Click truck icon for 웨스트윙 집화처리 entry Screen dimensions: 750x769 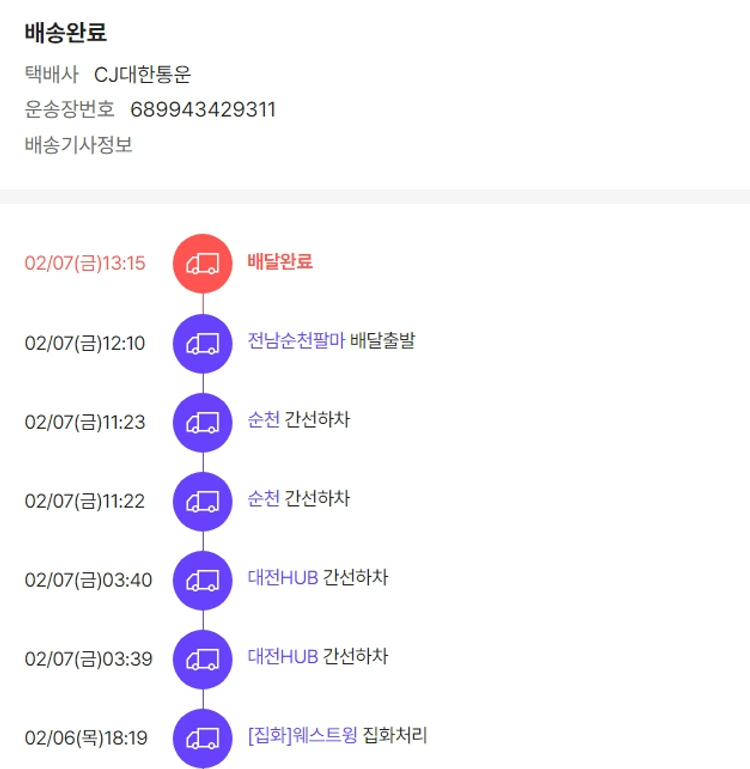(203, 738)
